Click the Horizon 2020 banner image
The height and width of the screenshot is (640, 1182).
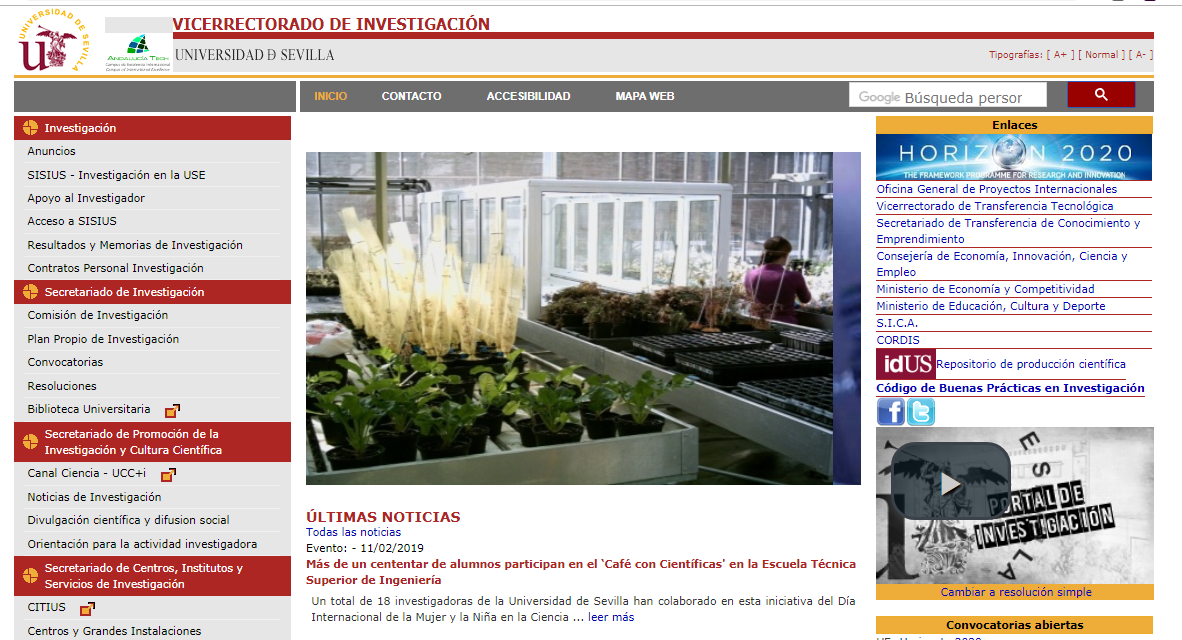click(x=1013, y=156)
